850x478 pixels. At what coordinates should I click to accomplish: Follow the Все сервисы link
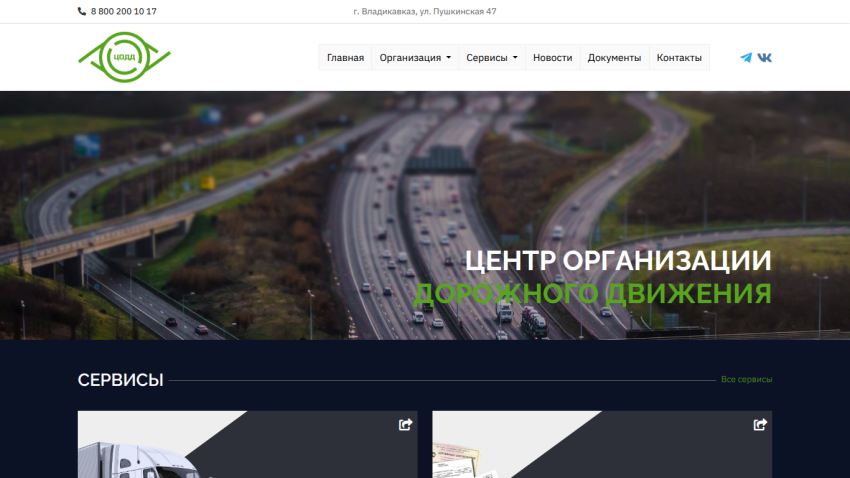tap(746, 379)
